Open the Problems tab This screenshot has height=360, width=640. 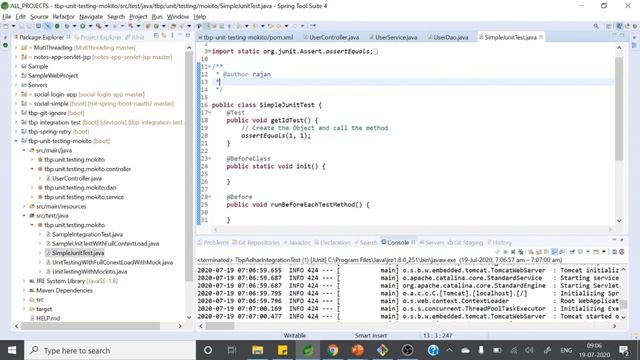(213, 242)
